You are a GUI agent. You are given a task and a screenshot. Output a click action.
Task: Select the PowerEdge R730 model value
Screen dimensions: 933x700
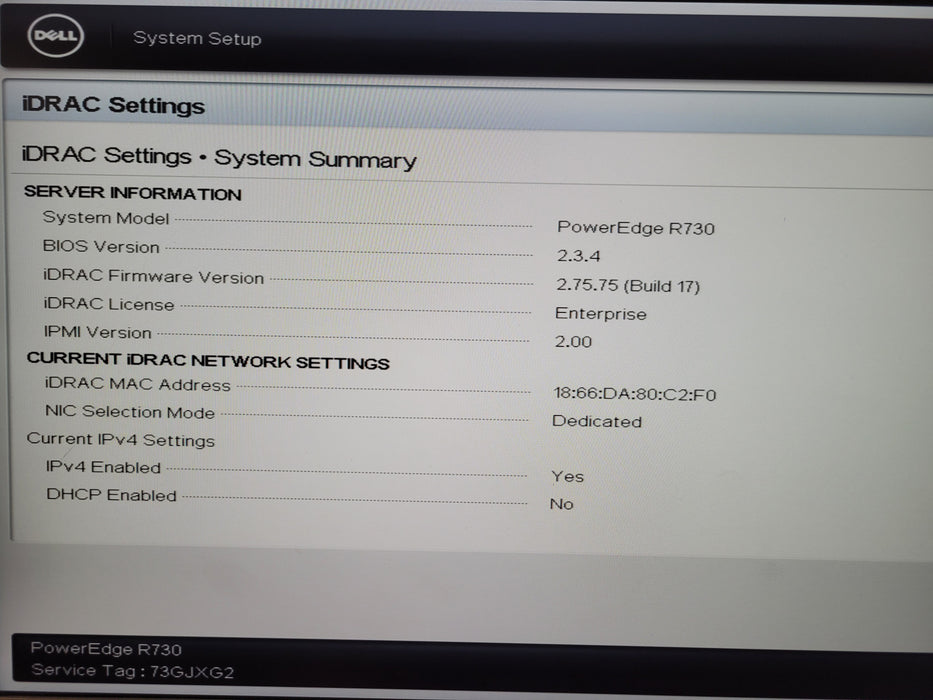coord(635,228)
